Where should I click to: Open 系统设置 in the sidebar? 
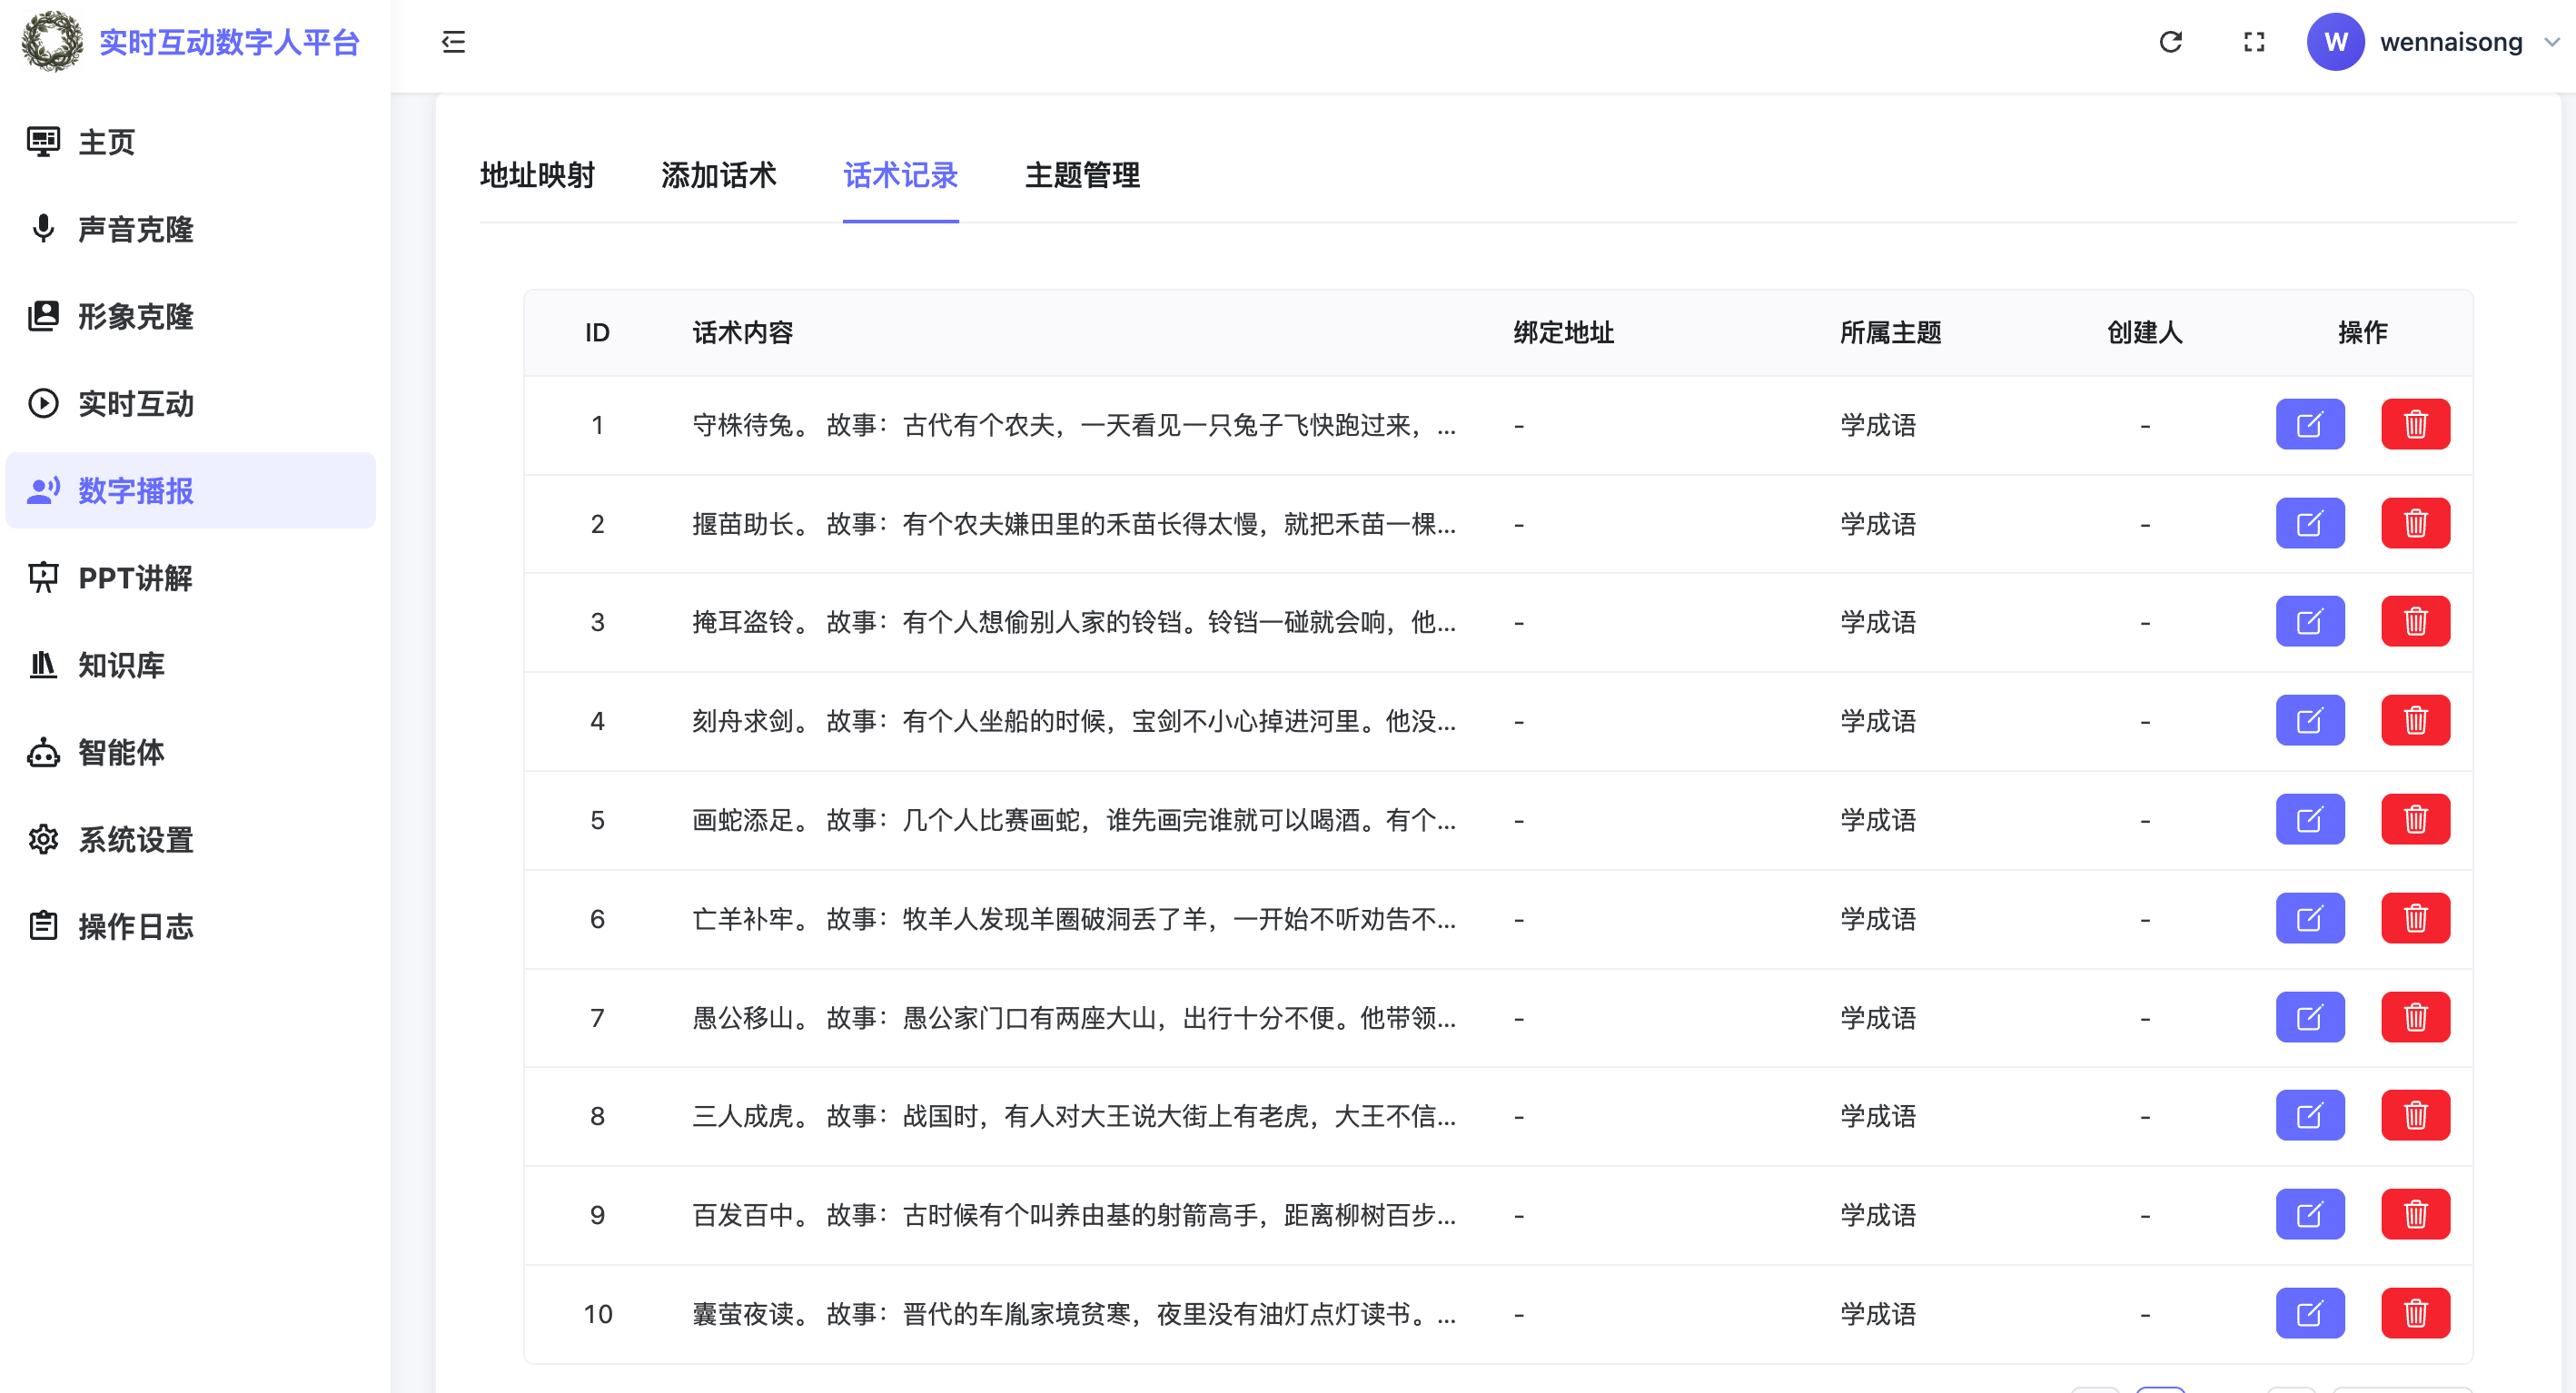pos(191,839)
